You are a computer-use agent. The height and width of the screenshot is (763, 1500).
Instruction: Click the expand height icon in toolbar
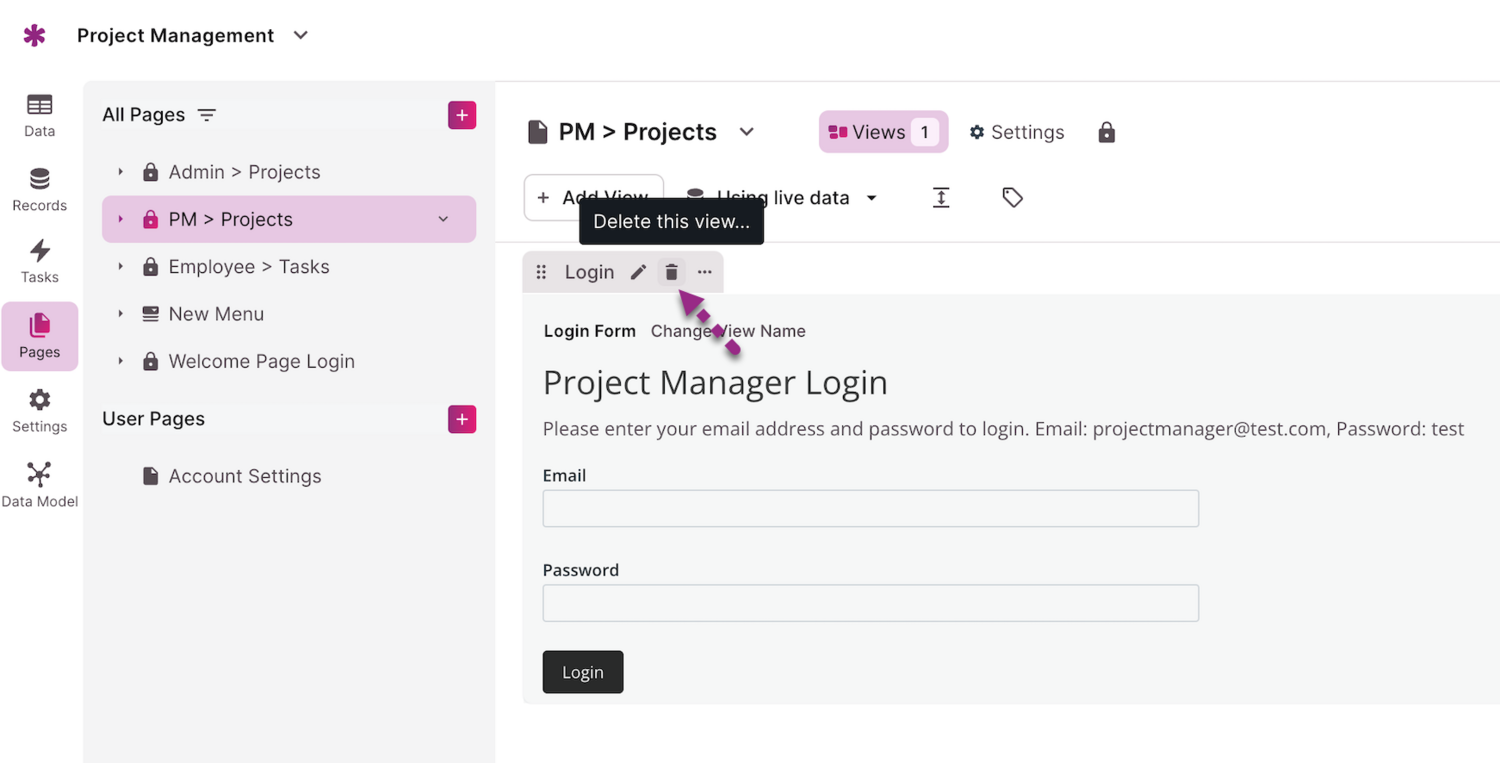tap(941, 198)
